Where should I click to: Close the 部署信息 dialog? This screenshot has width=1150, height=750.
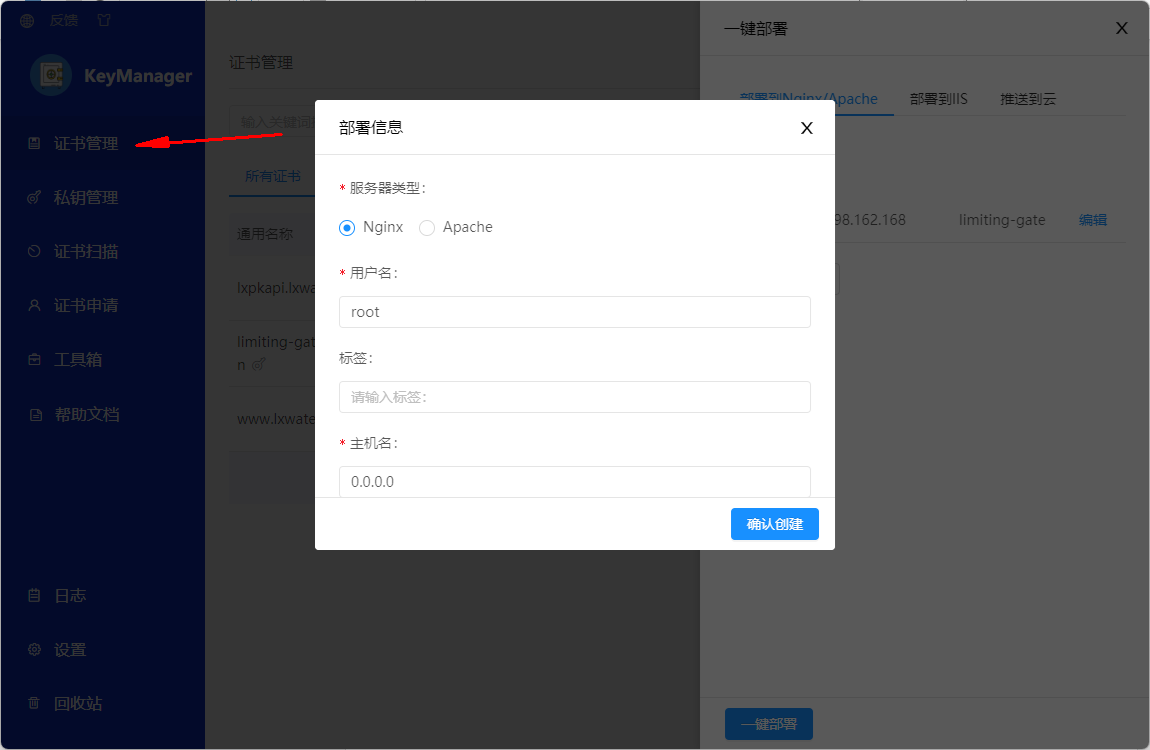[807, 128]
